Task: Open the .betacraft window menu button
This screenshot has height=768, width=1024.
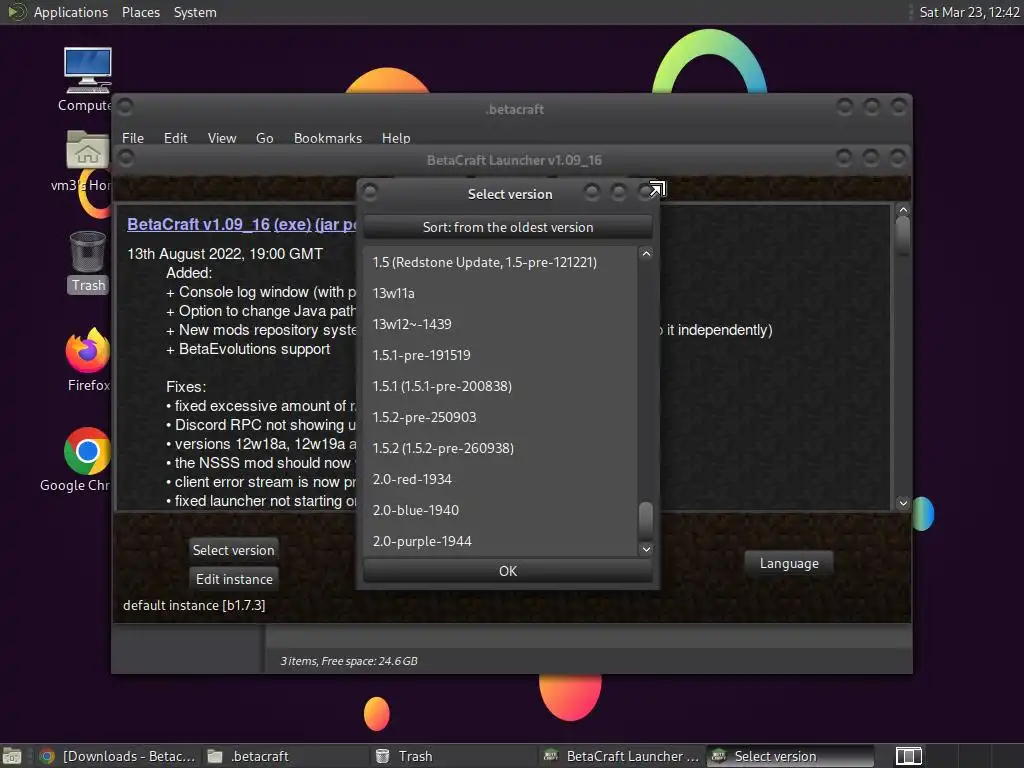Action: pyautogui.click(x=125, y=106)
